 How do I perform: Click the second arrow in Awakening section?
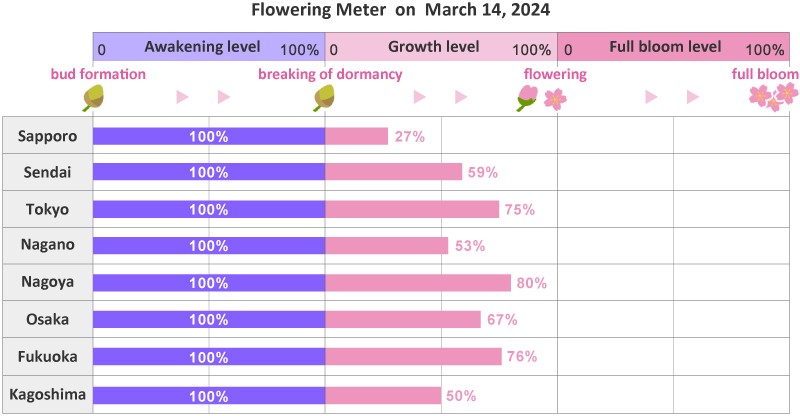click(224, 97)
